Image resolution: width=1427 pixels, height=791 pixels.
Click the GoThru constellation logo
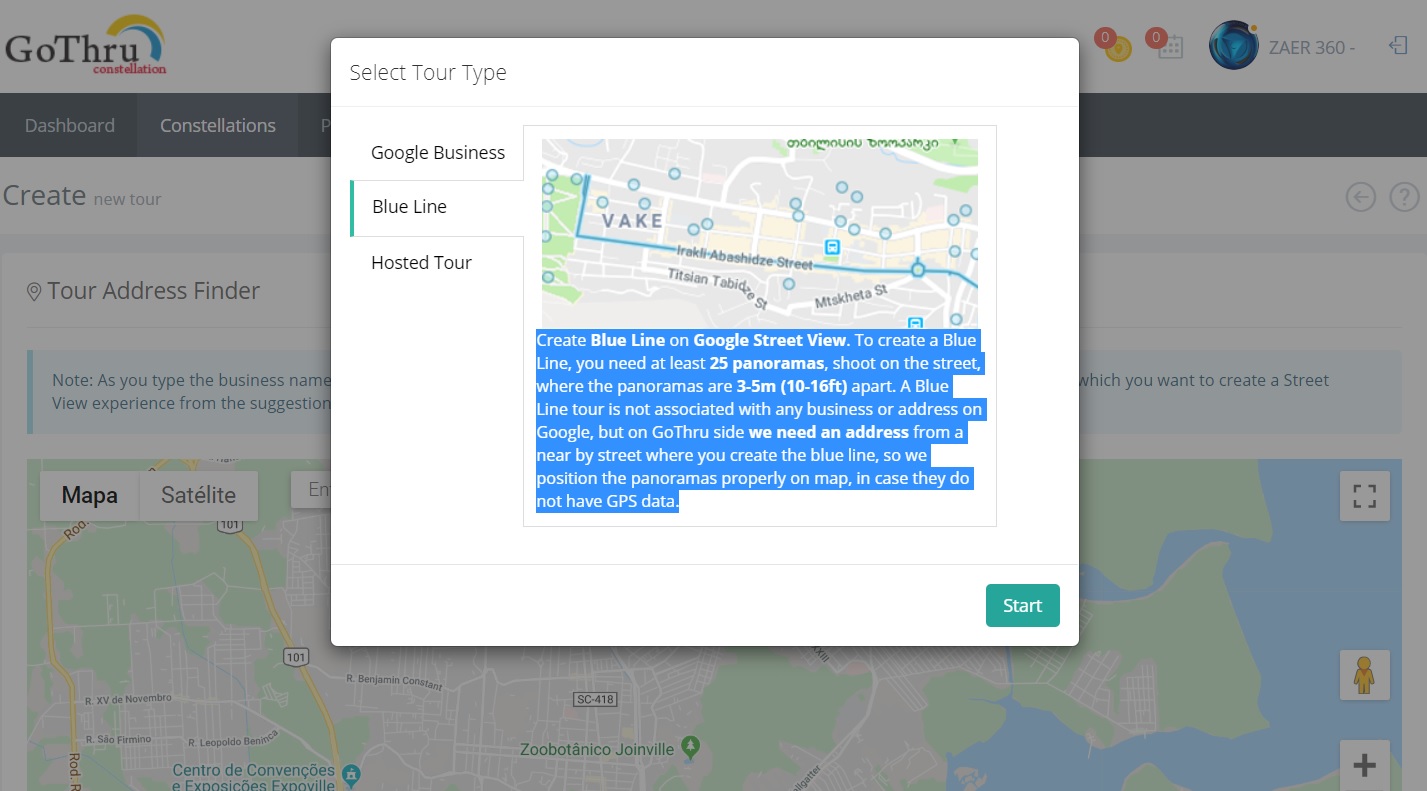point(85,46)
